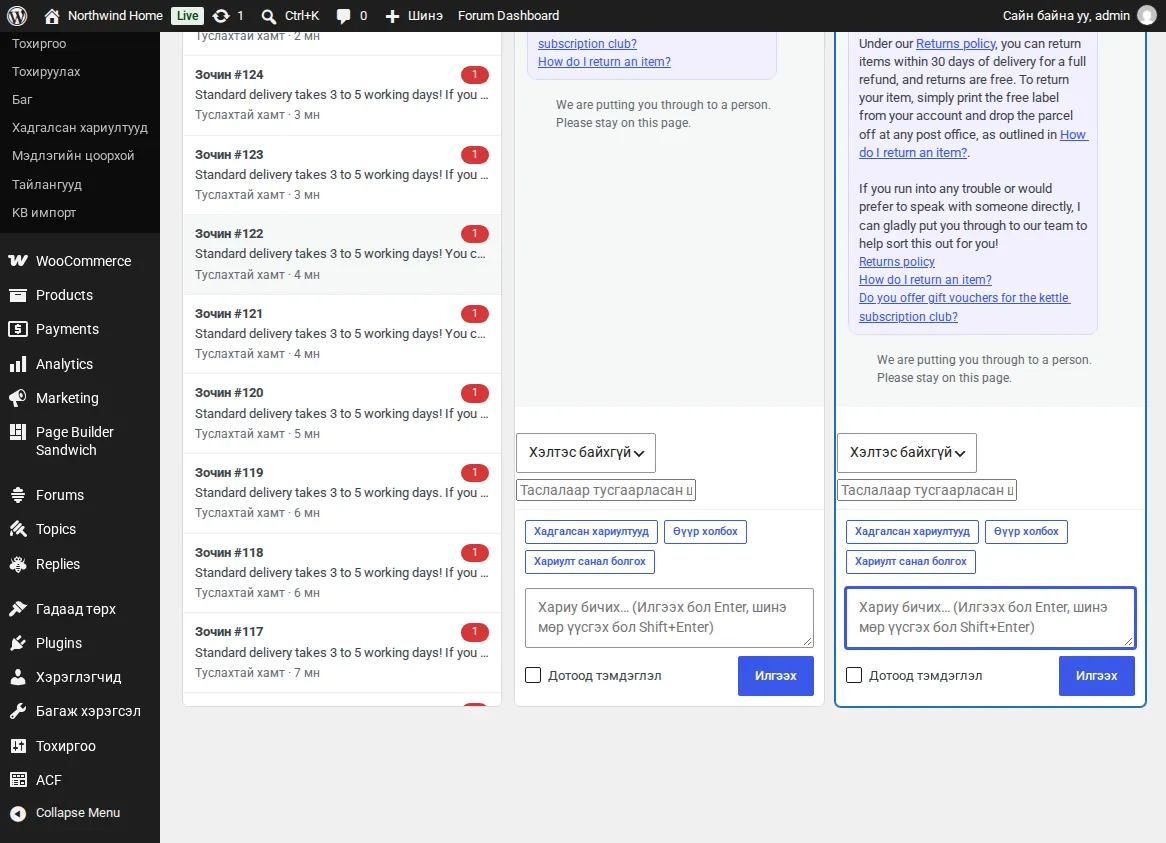
Task: Open the Мэдлэгийн цоорхой submenu item
Action: pos(73,155)
